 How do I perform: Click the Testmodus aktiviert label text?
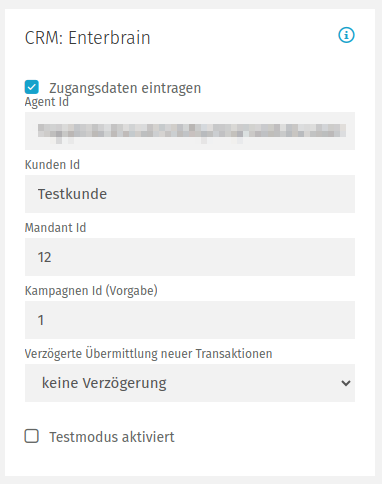(x=112, y=437)
